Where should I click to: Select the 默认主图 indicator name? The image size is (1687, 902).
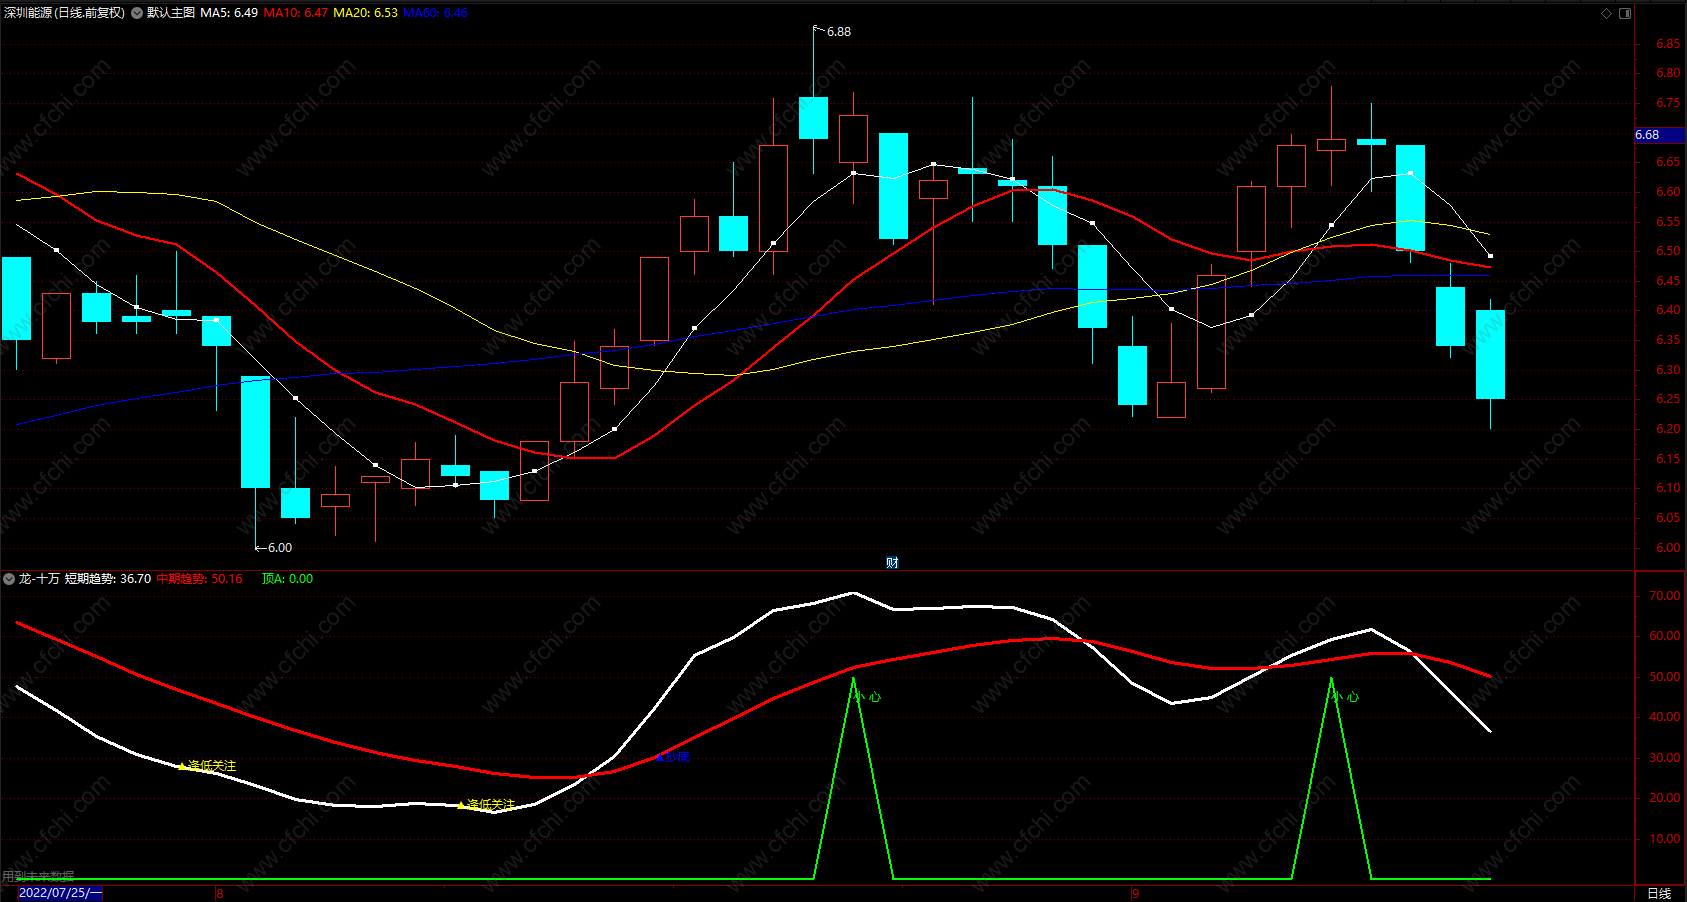[x=171, y=13]
